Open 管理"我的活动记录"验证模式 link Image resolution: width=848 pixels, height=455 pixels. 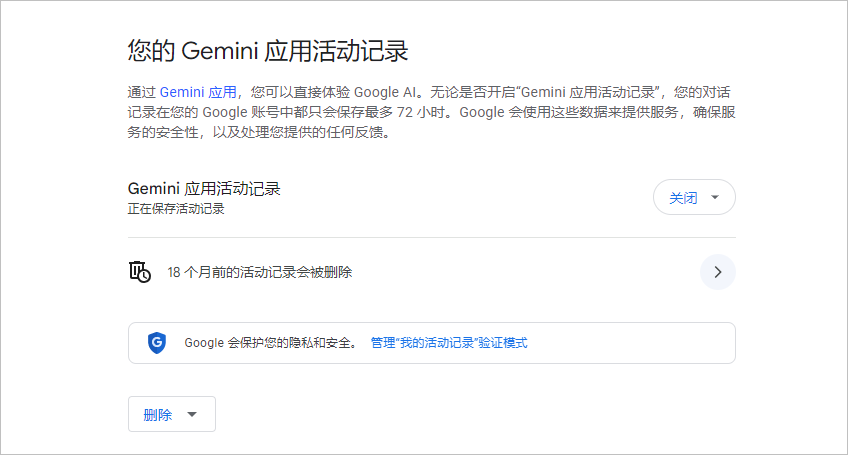point(448,343)
